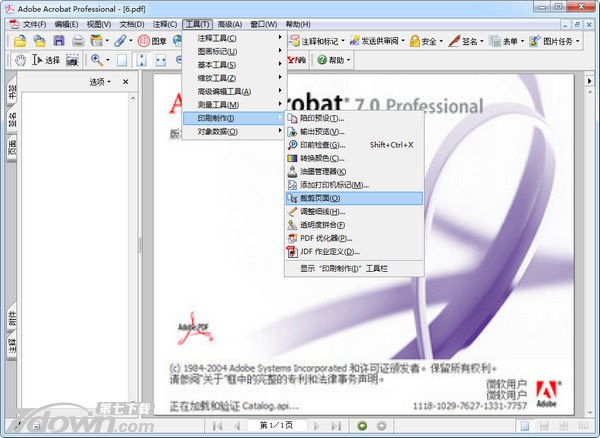Click the green go-to-next-view button
Screen dimensions: 600x438
pyautogui.click(x=363, y=426)
